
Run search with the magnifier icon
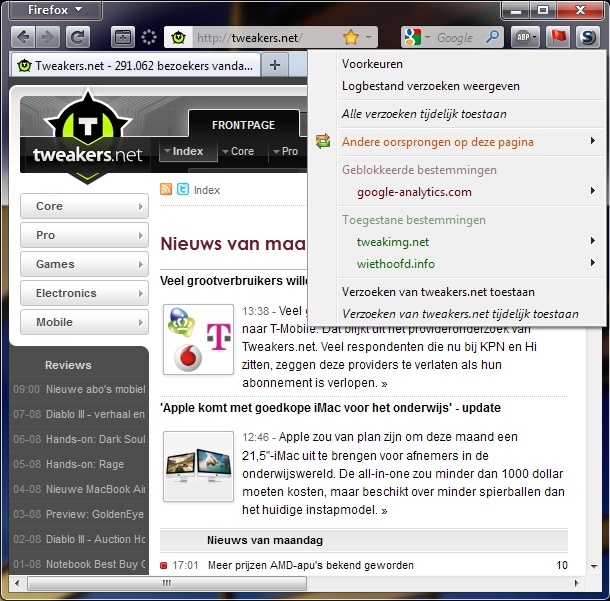pos(493,37)
